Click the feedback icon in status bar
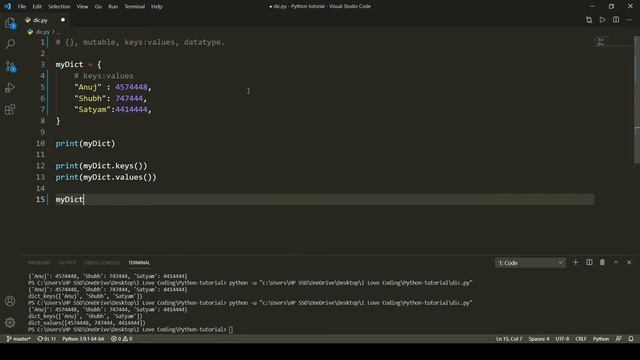Image resolution: width=640 pixels, height=360 pixels. coord(619,339)
